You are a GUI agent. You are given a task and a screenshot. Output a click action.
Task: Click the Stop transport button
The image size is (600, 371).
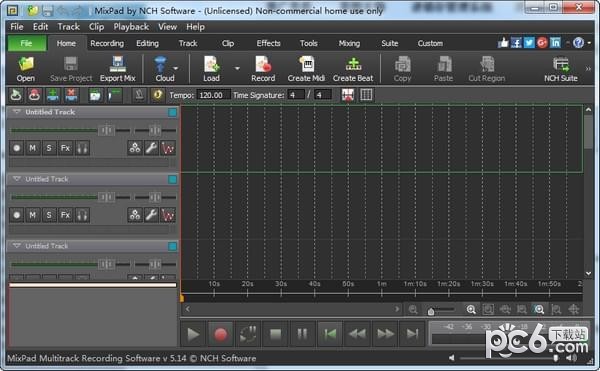(276, 334)
